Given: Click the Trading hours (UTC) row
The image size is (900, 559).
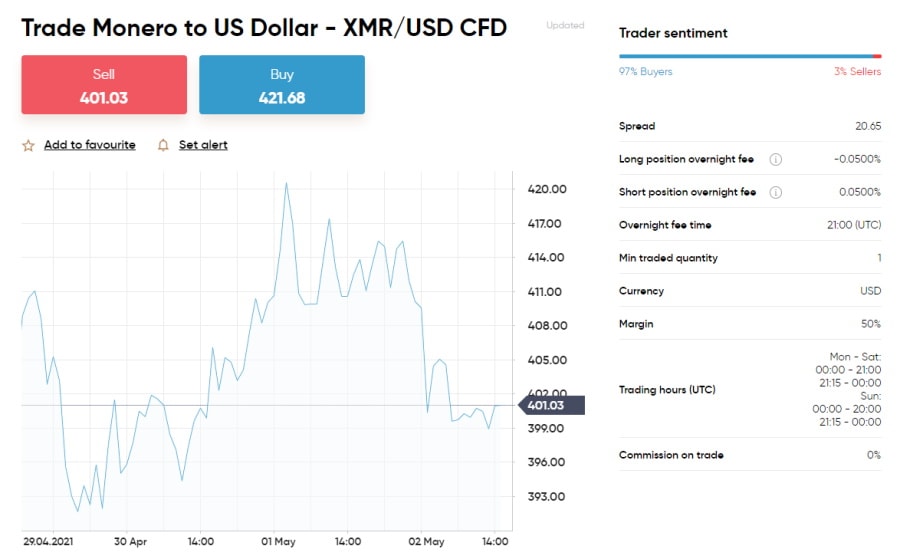Looking at the screenshot, I should [750, 389].
